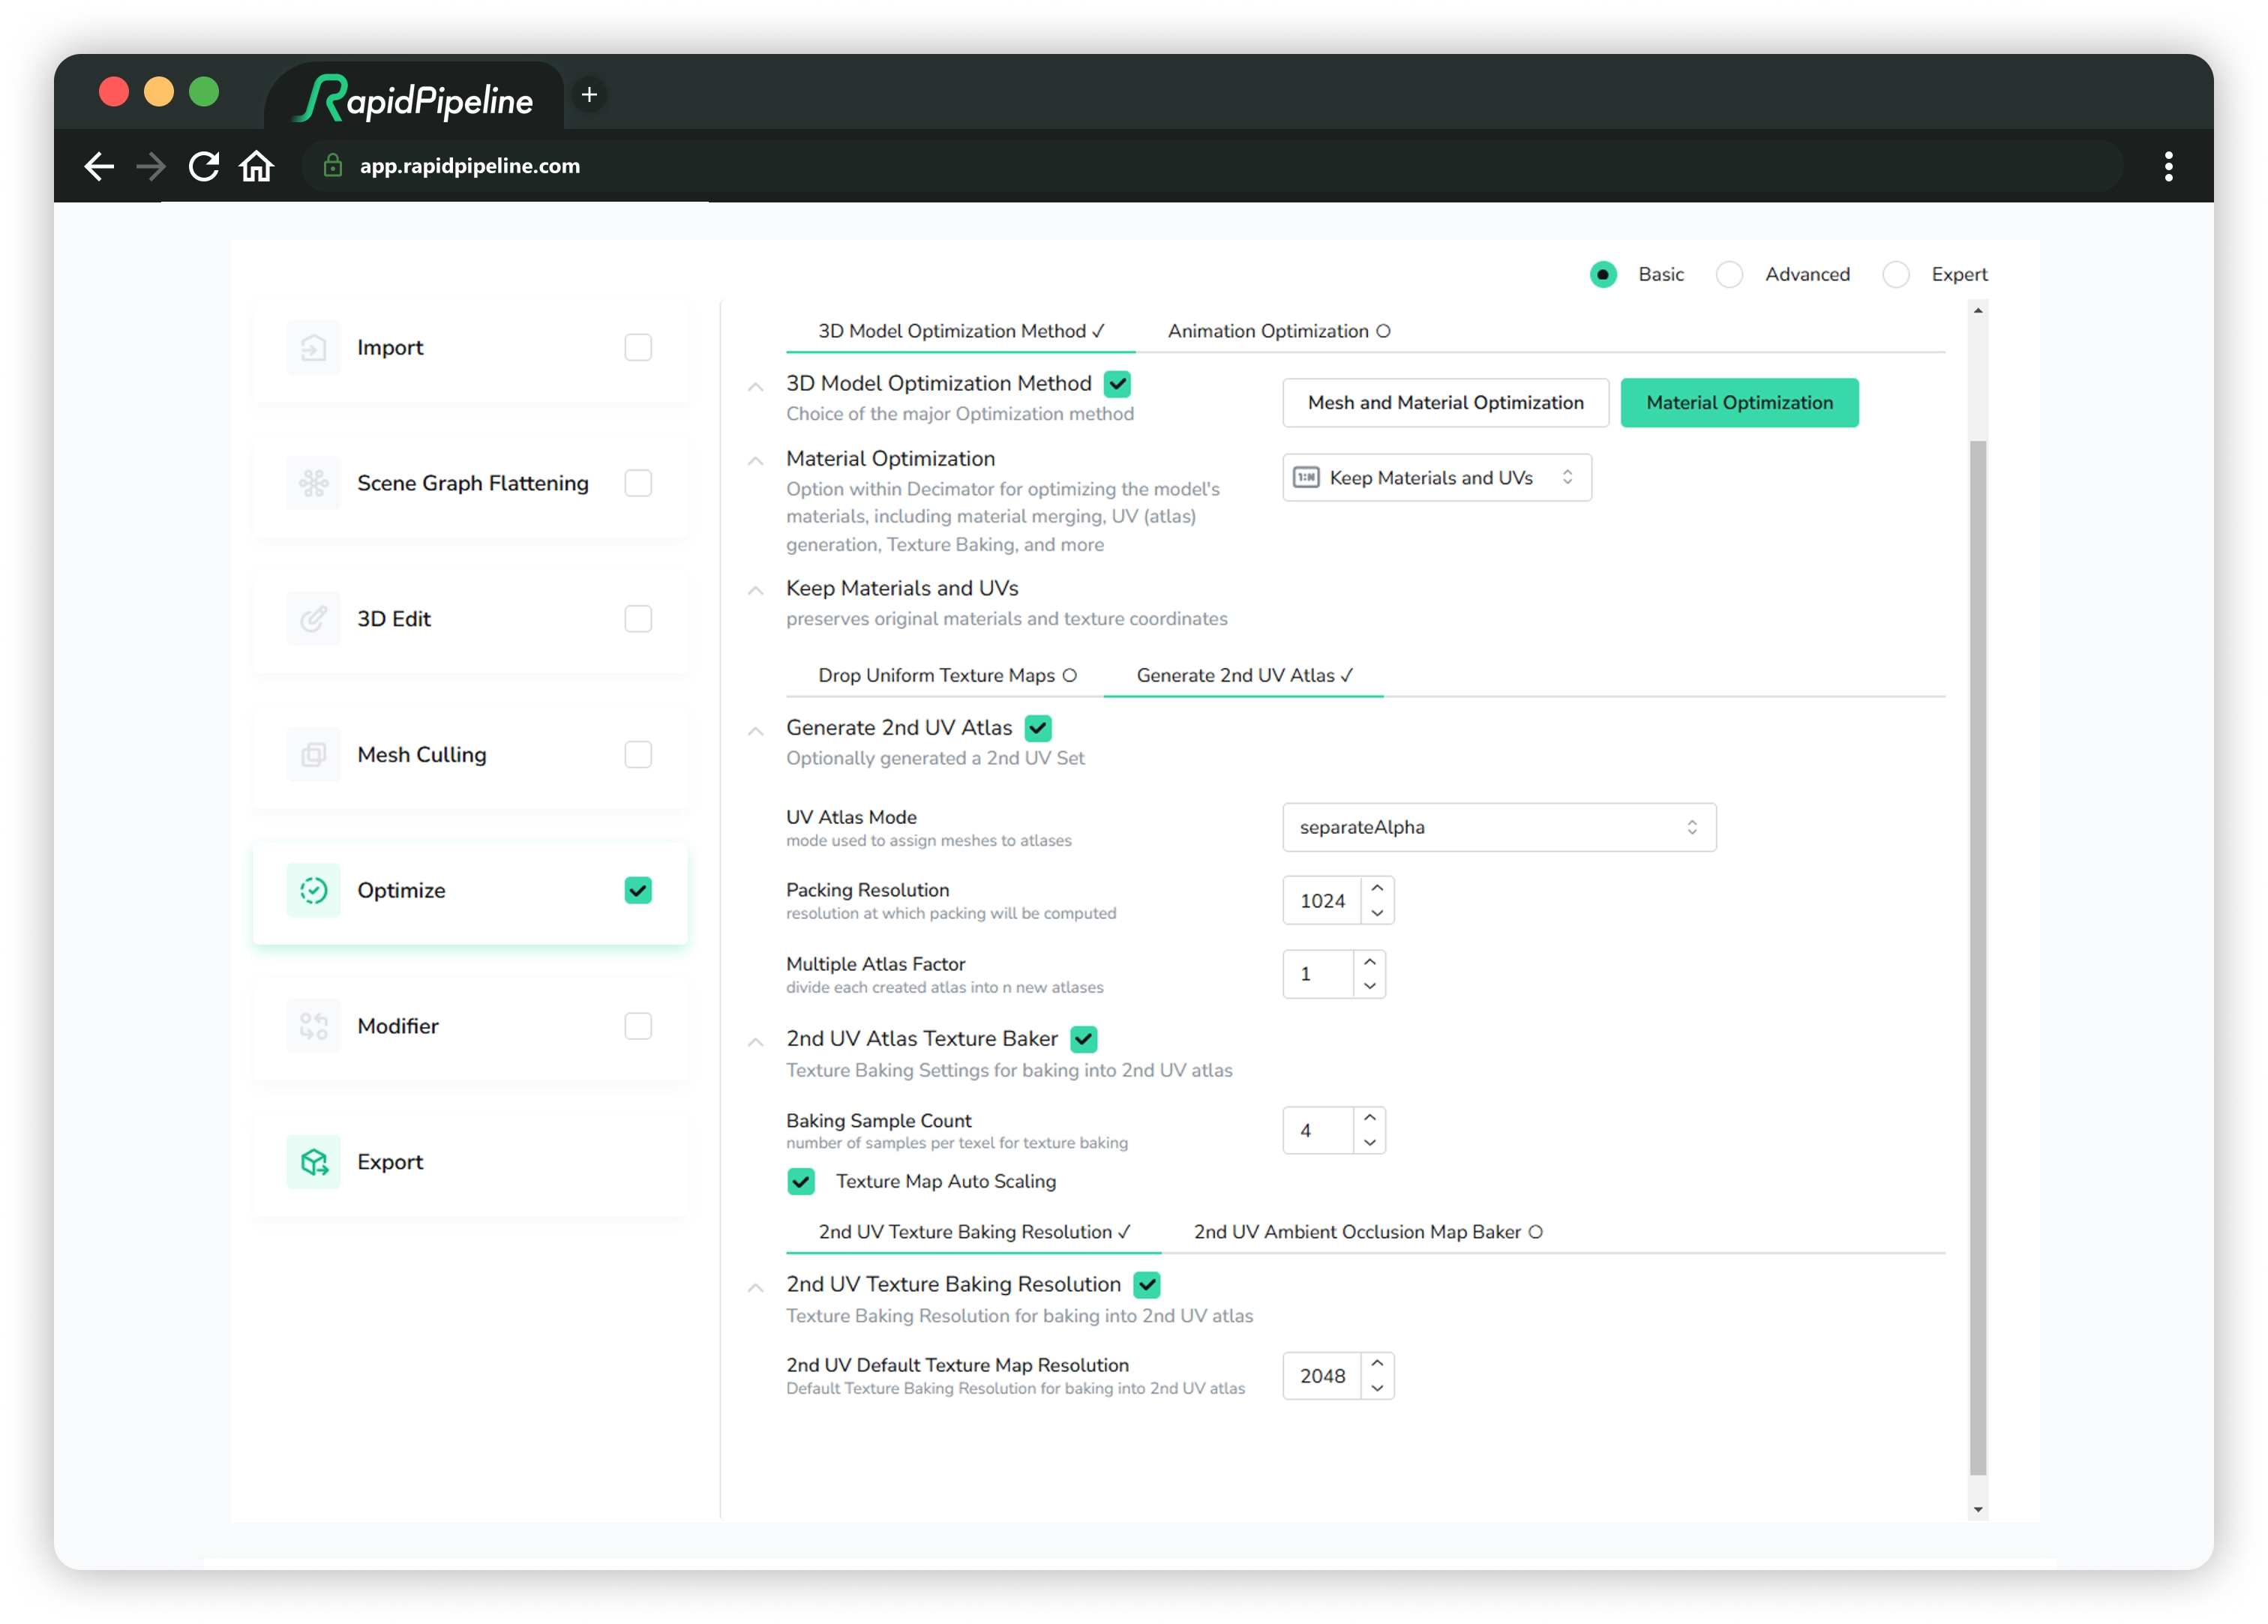
Task: Click the scrollbar up arrow
Action: pyautogui.click(x=1978, y=311)
